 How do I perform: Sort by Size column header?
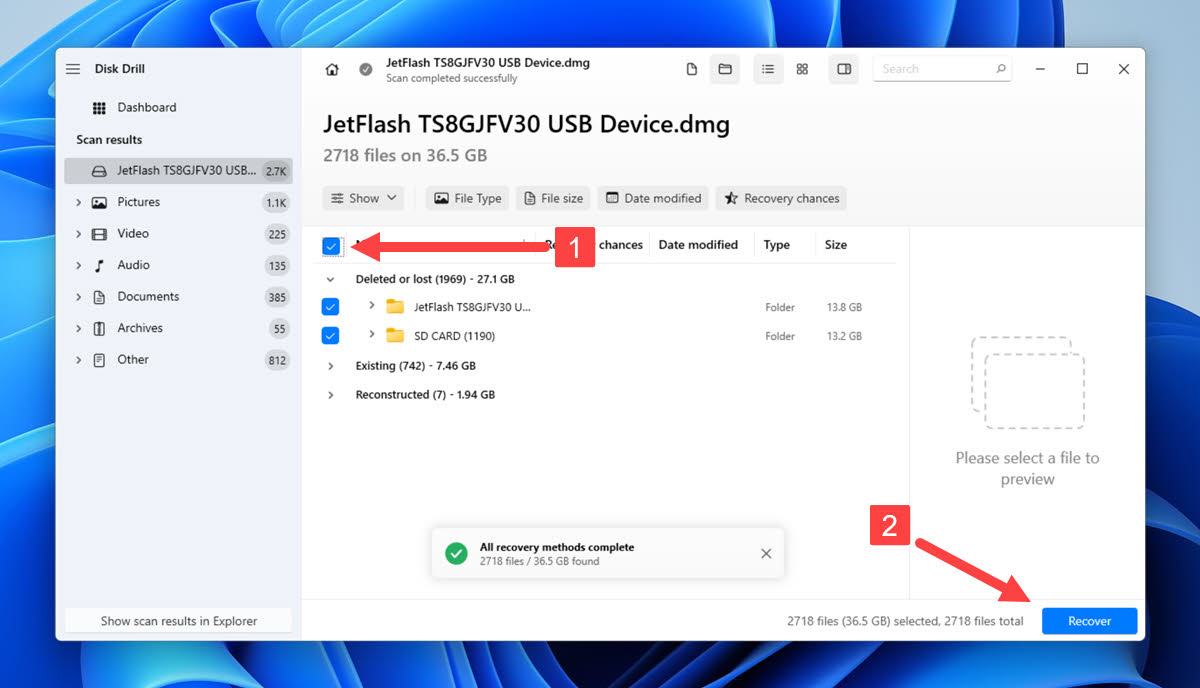click(x=836, y=245)
